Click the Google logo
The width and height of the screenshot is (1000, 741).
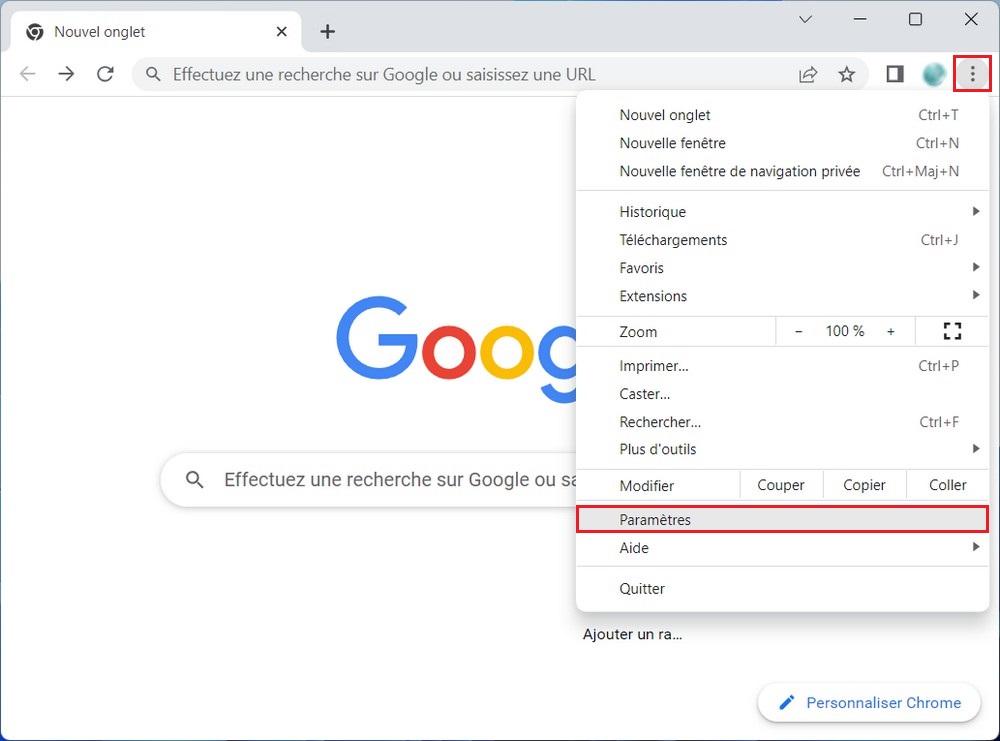point(456,348)
